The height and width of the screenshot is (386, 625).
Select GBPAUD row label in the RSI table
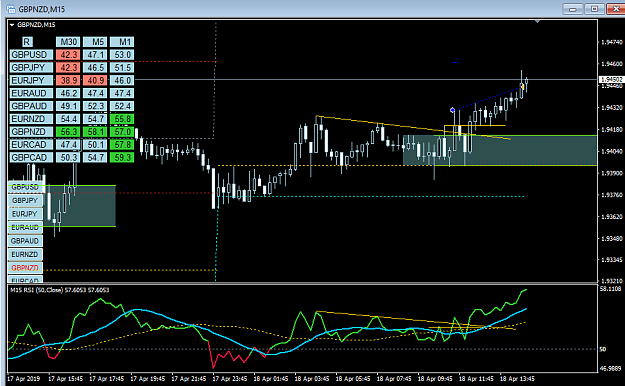pyautogui.click(x=31, y=106)
